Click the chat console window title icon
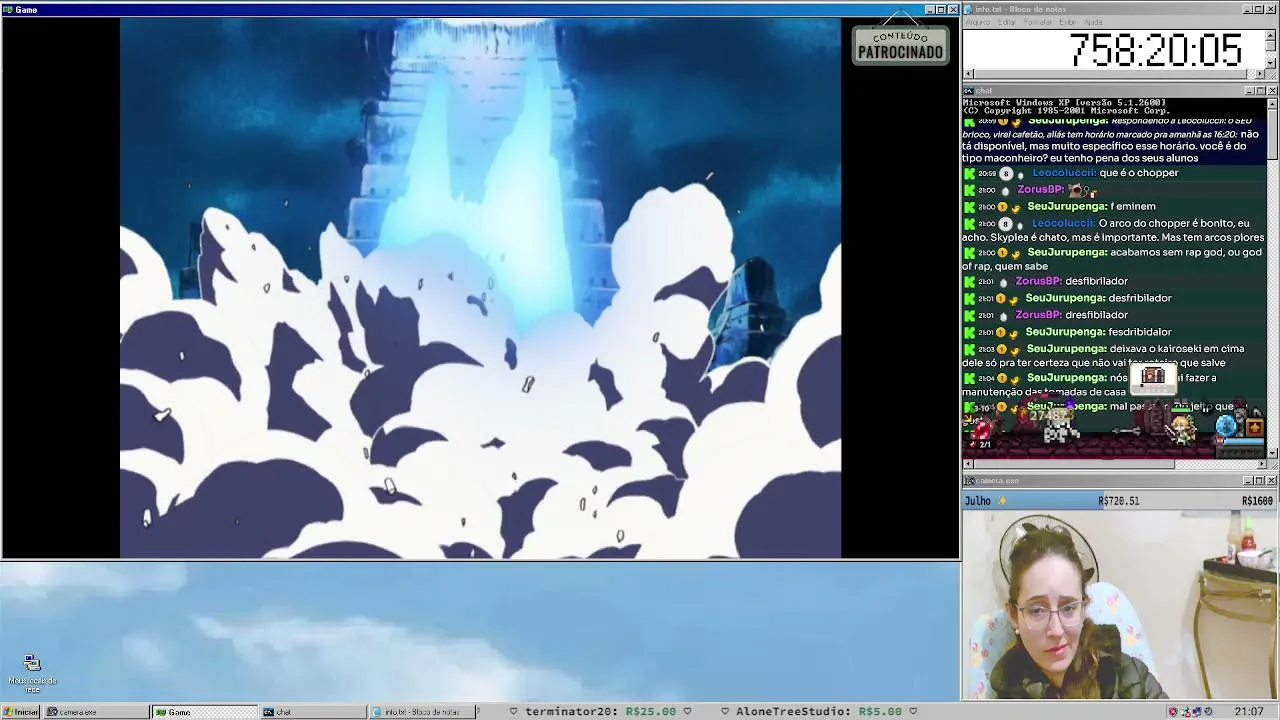 [x=969, y=91]
